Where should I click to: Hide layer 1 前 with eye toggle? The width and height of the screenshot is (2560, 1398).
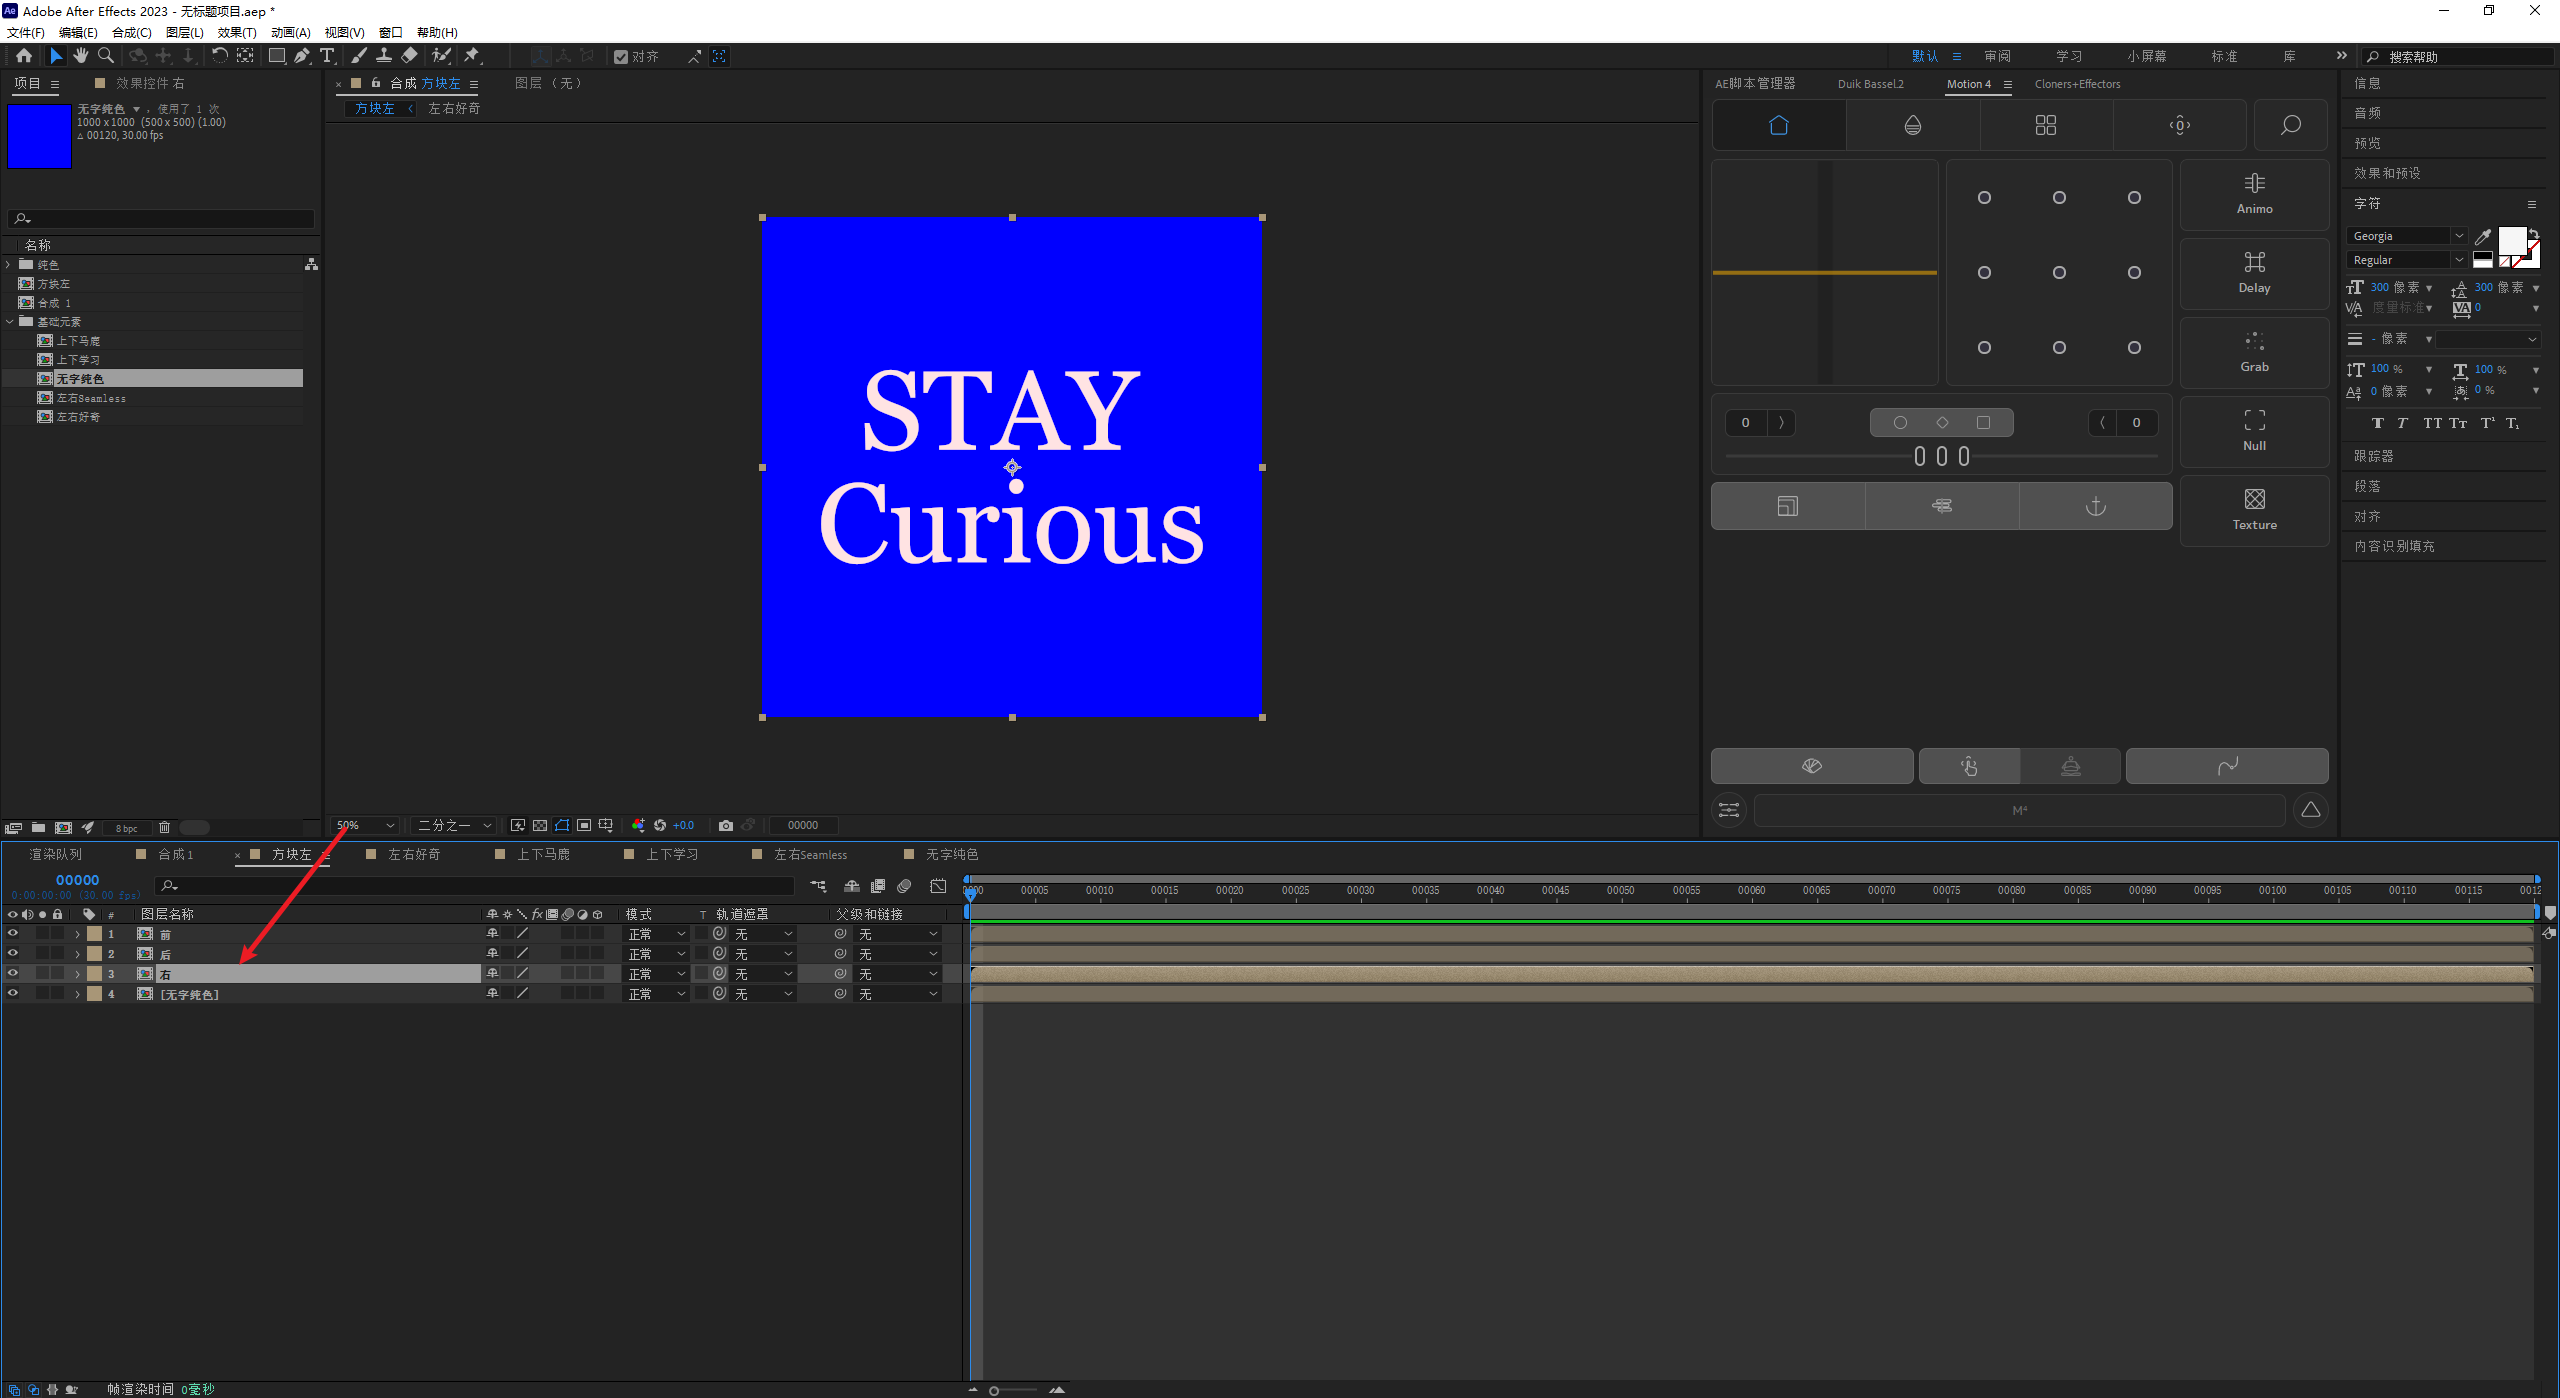13,933
